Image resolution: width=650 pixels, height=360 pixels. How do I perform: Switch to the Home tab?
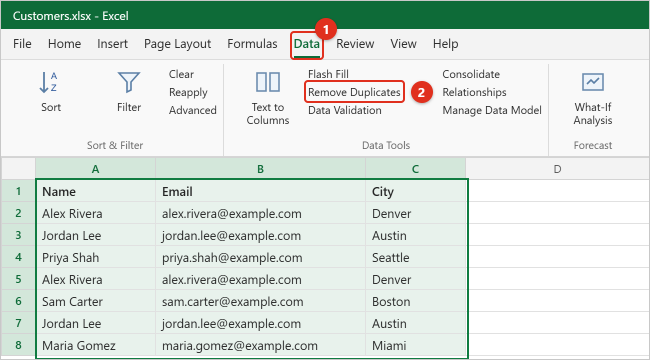(x=64, y=44)
